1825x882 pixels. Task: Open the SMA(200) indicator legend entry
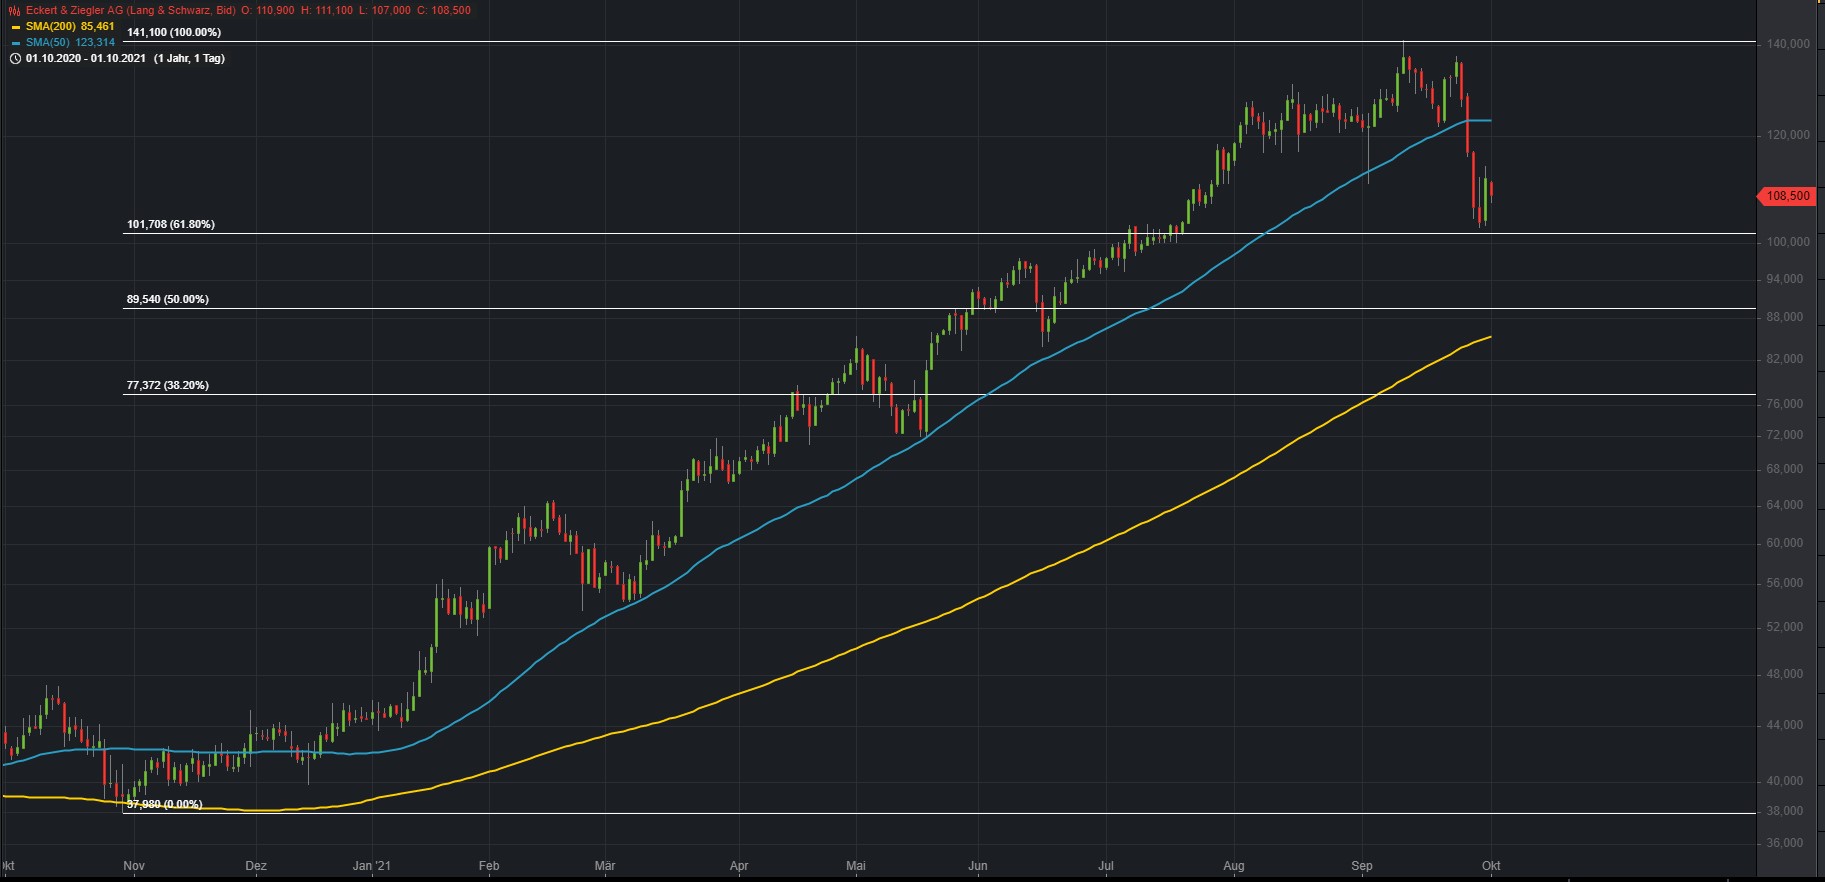point(70,26)
